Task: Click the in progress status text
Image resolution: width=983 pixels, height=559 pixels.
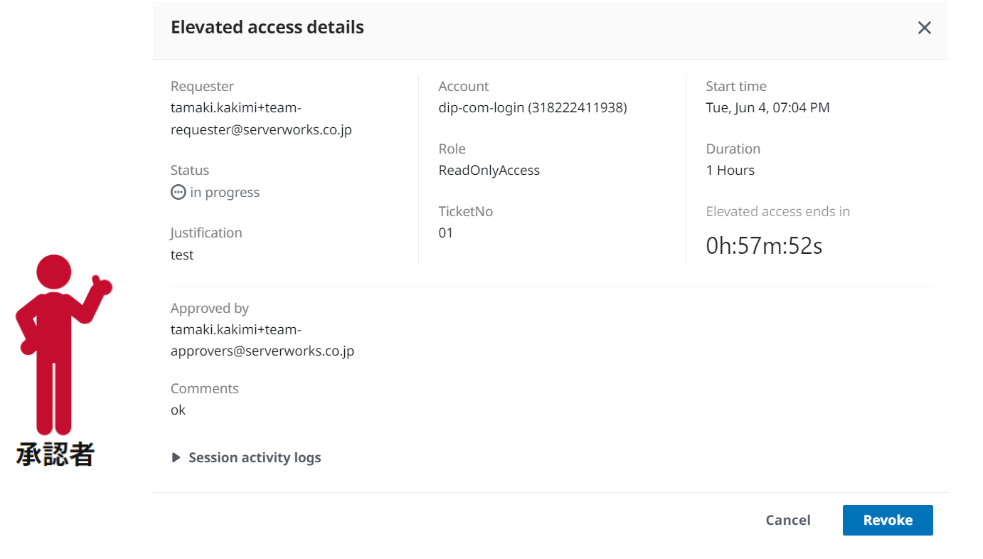Action: (224, 192)
